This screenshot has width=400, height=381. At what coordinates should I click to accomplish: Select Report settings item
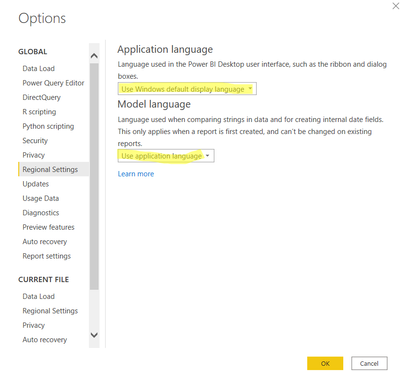coord(47,256)
